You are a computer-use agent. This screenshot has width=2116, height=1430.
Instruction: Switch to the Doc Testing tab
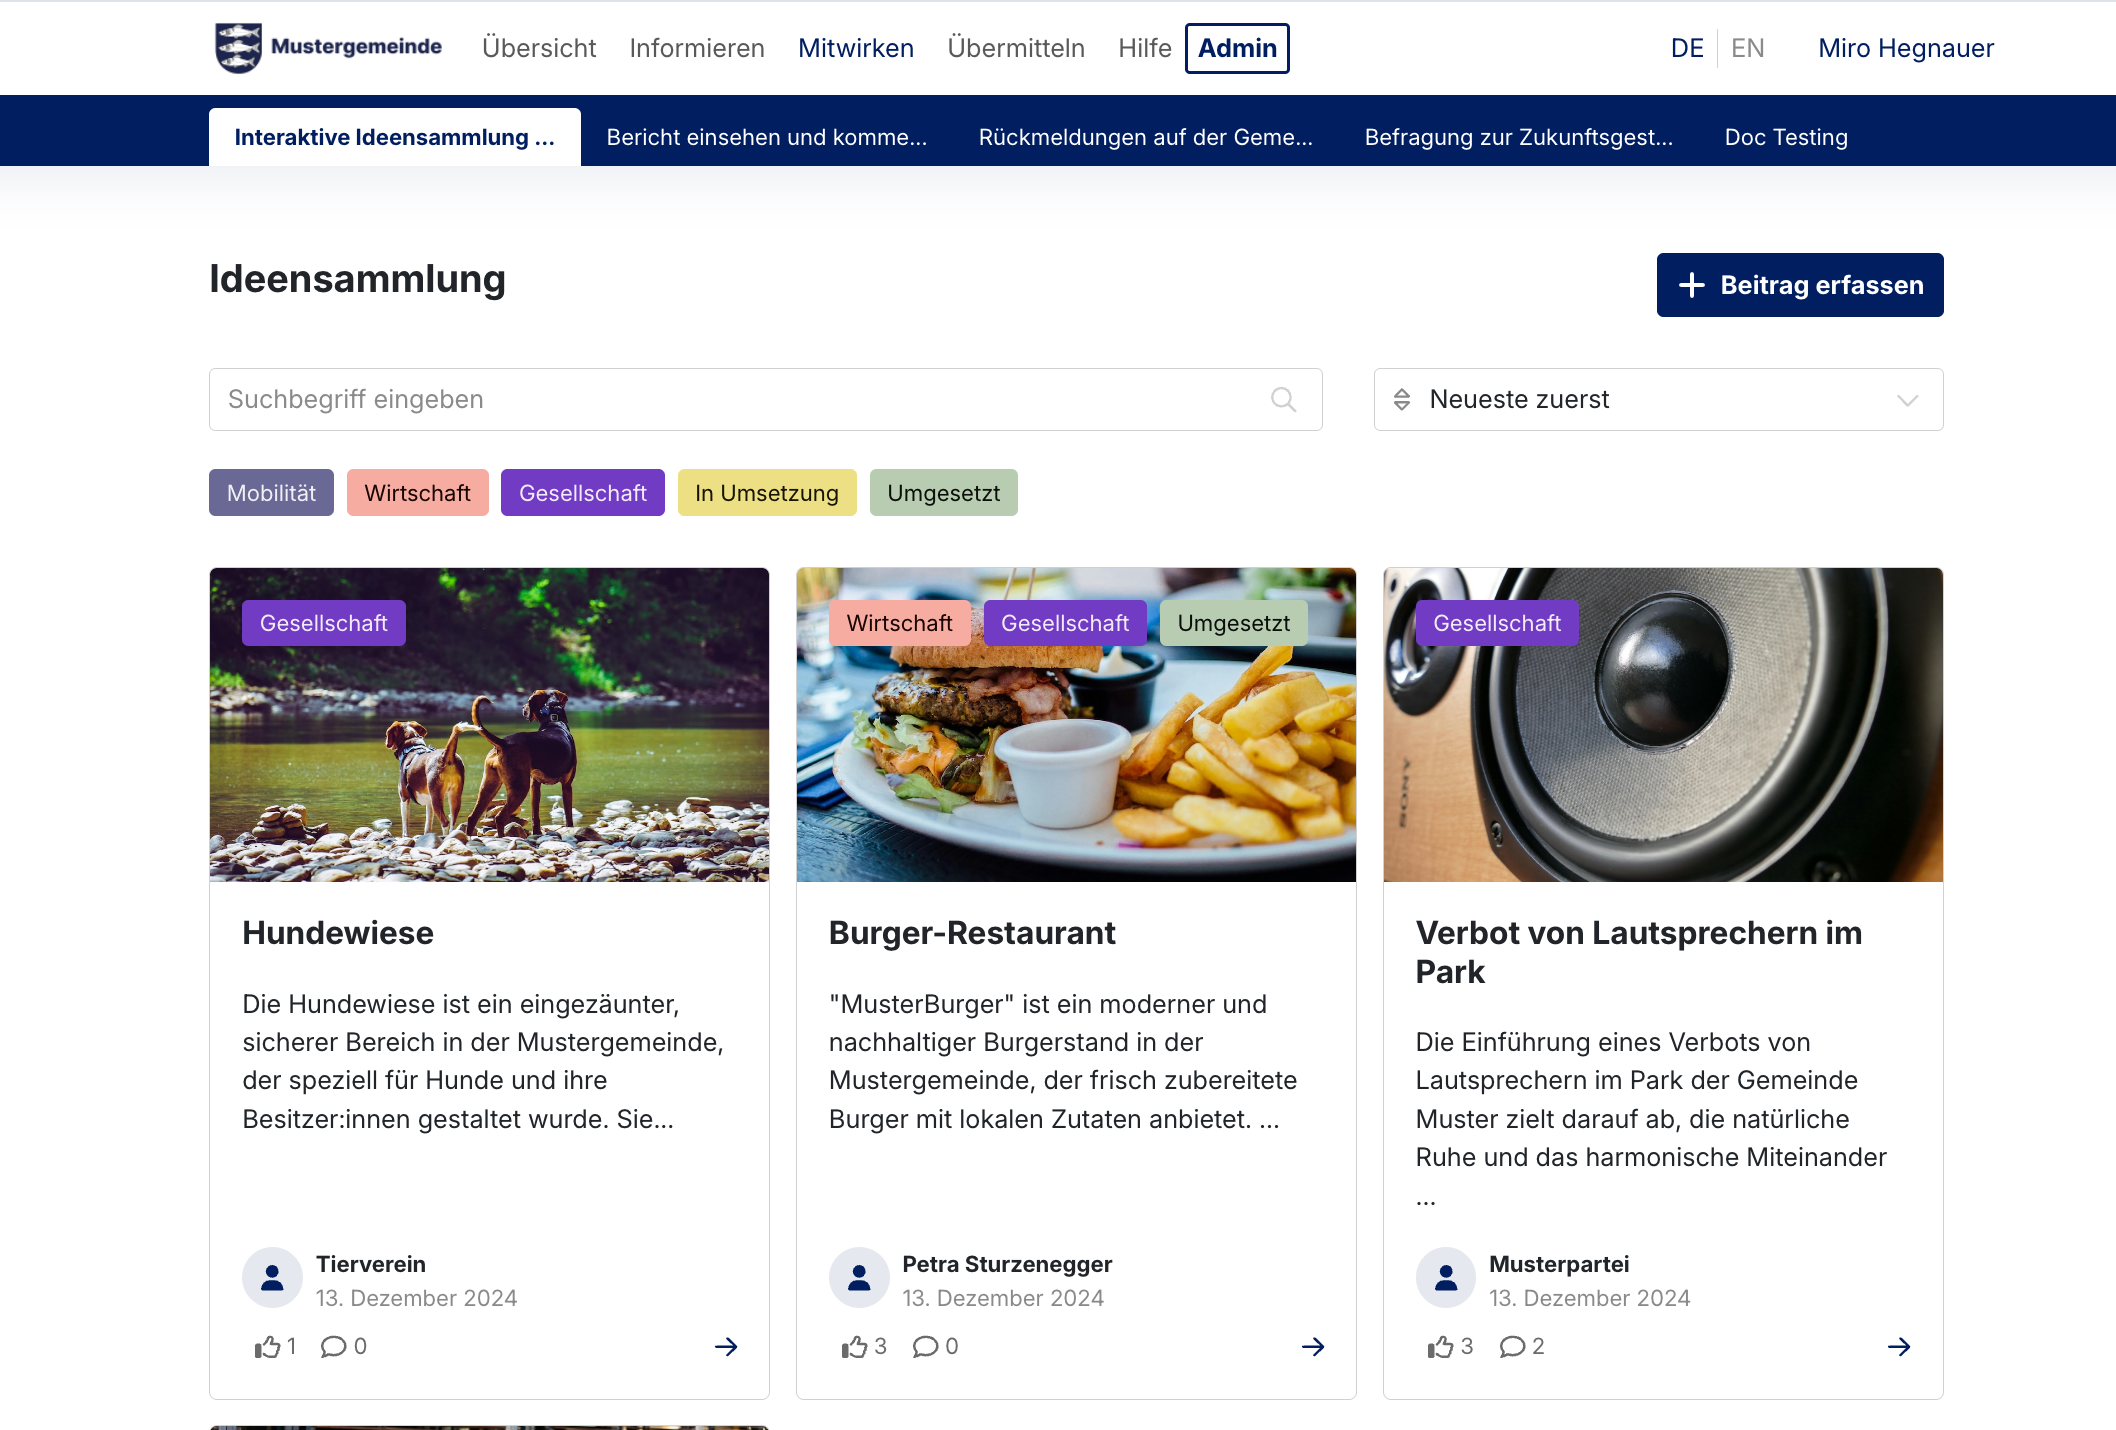coord(1785,137)
